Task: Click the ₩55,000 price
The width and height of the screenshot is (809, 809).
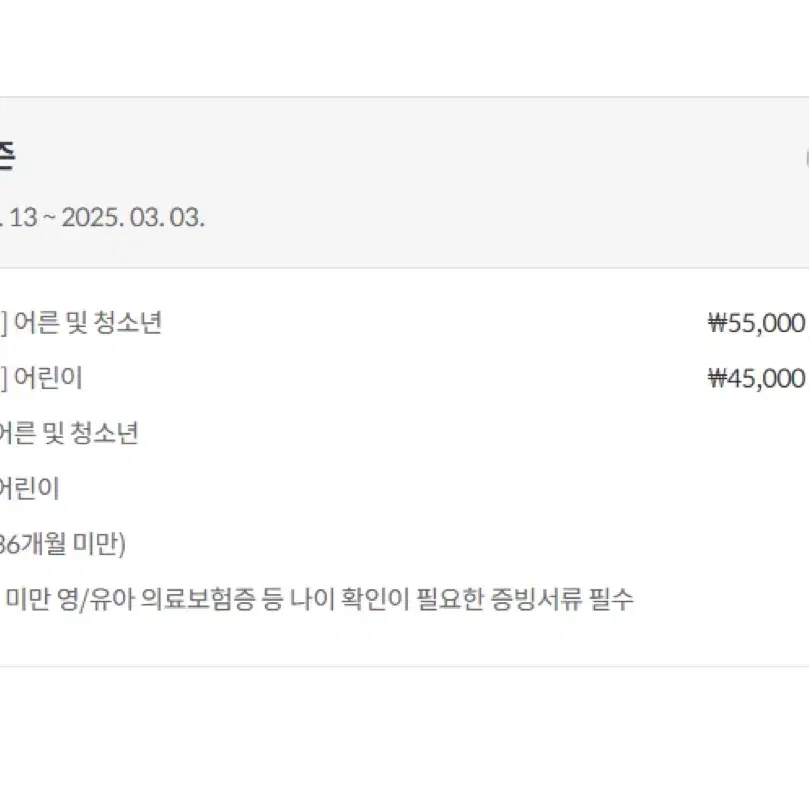Action: pos(757,323)
